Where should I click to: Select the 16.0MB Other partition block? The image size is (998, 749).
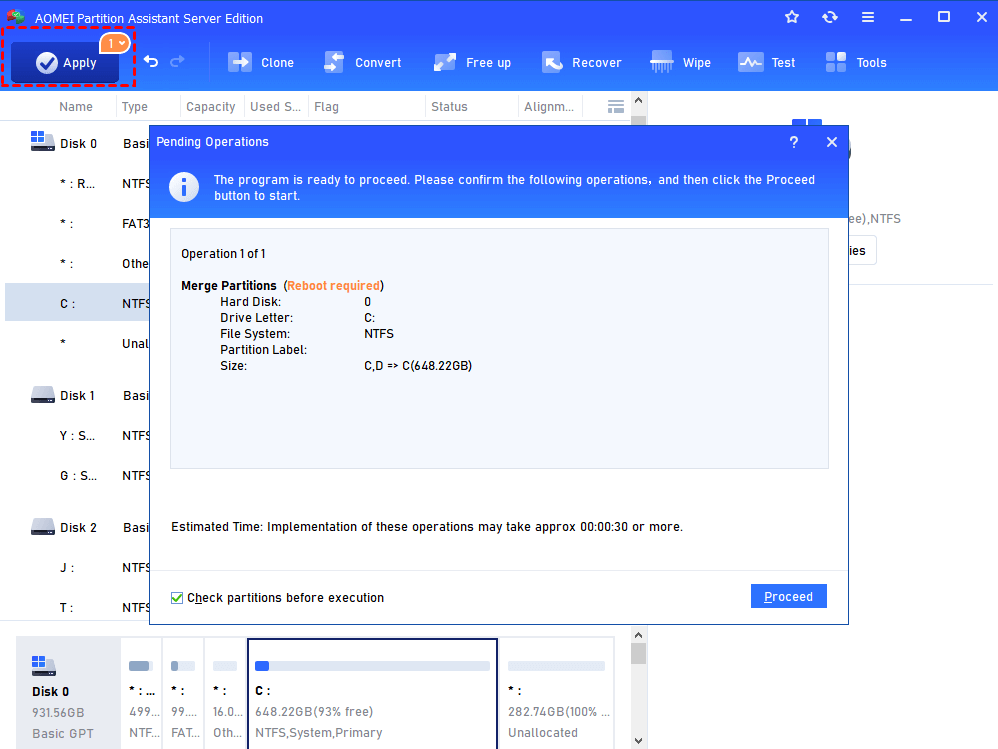tap(225, 694)
